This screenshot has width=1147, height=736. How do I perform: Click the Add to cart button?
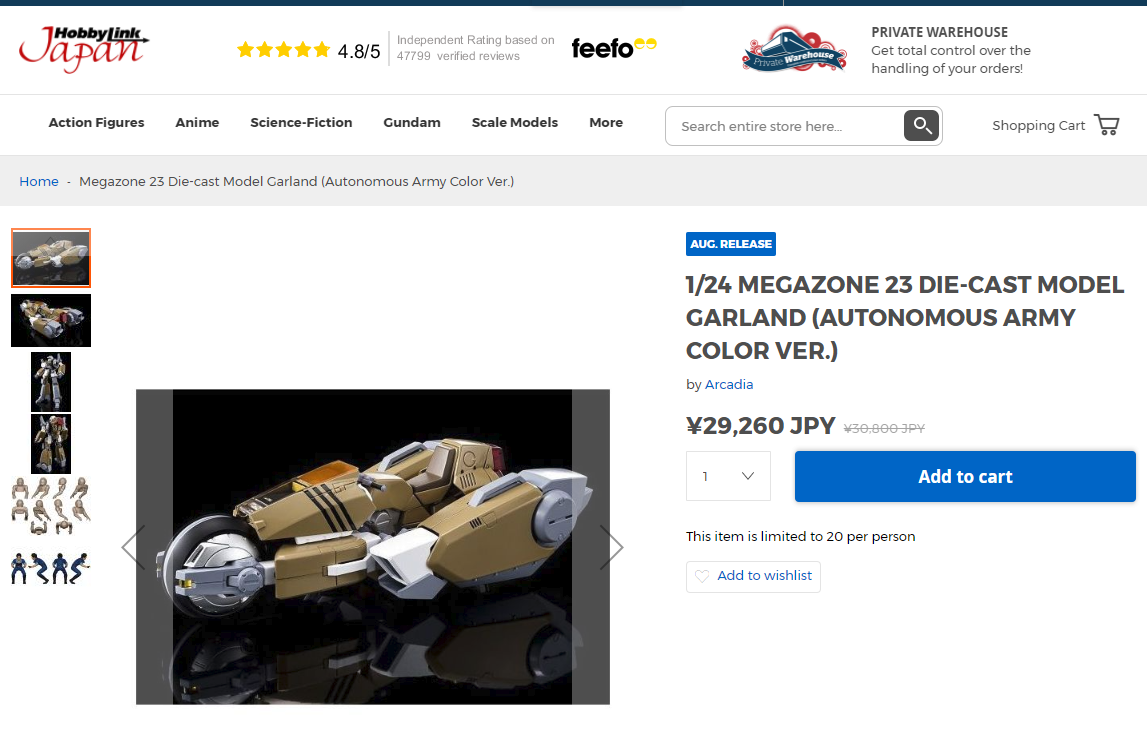click(x=965, y=476)
